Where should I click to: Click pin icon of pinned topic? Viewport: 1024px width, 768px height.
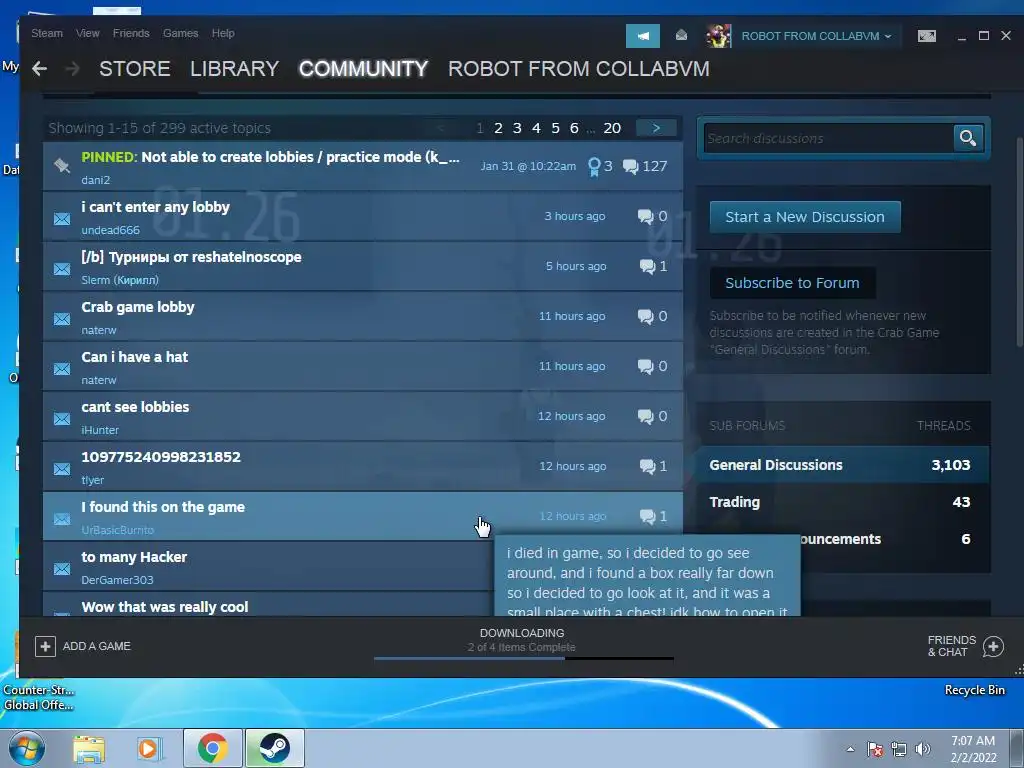[x=62, y=166]
